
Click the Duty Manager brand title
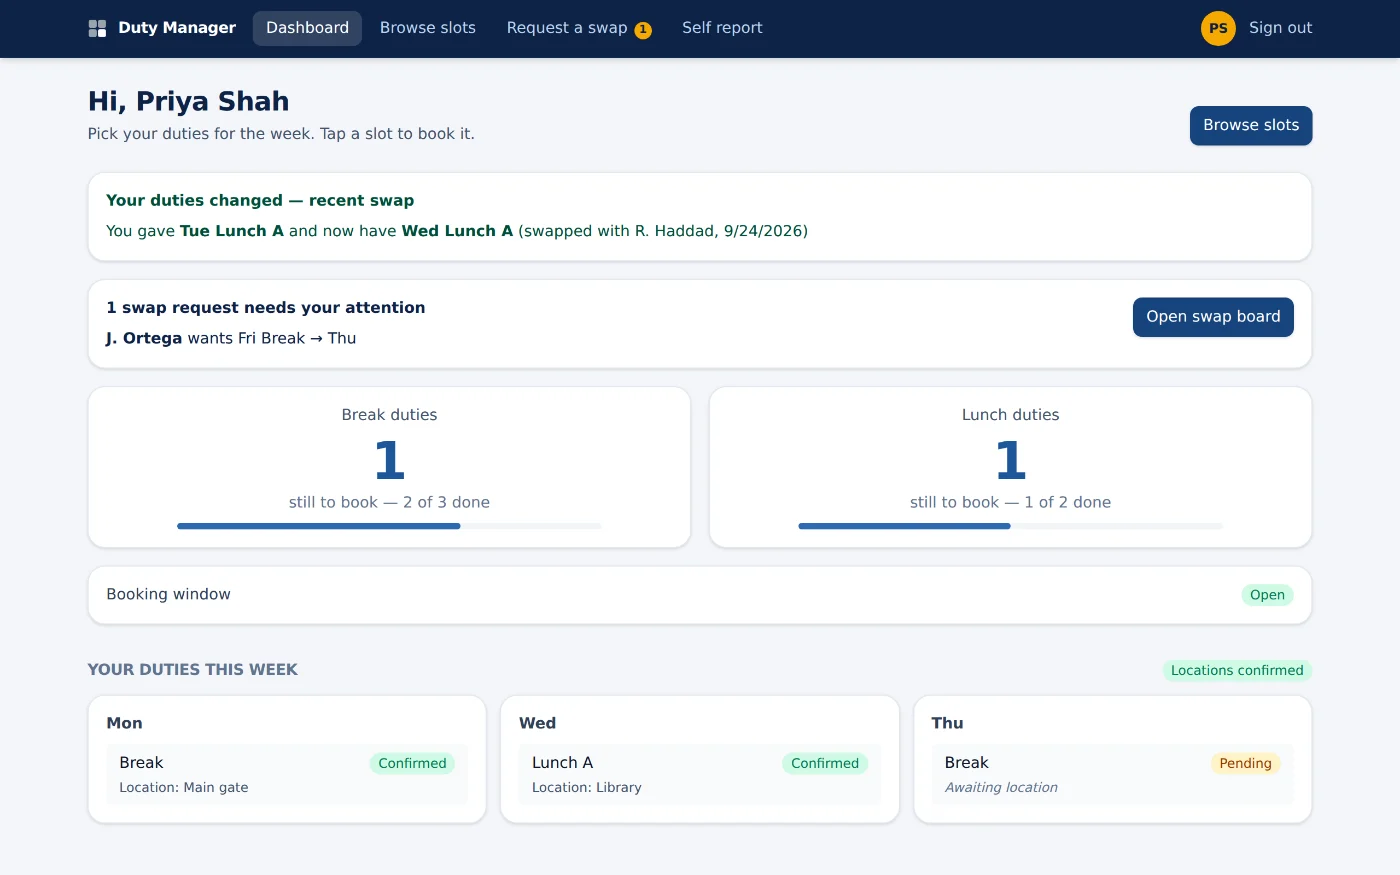(177, 28)
